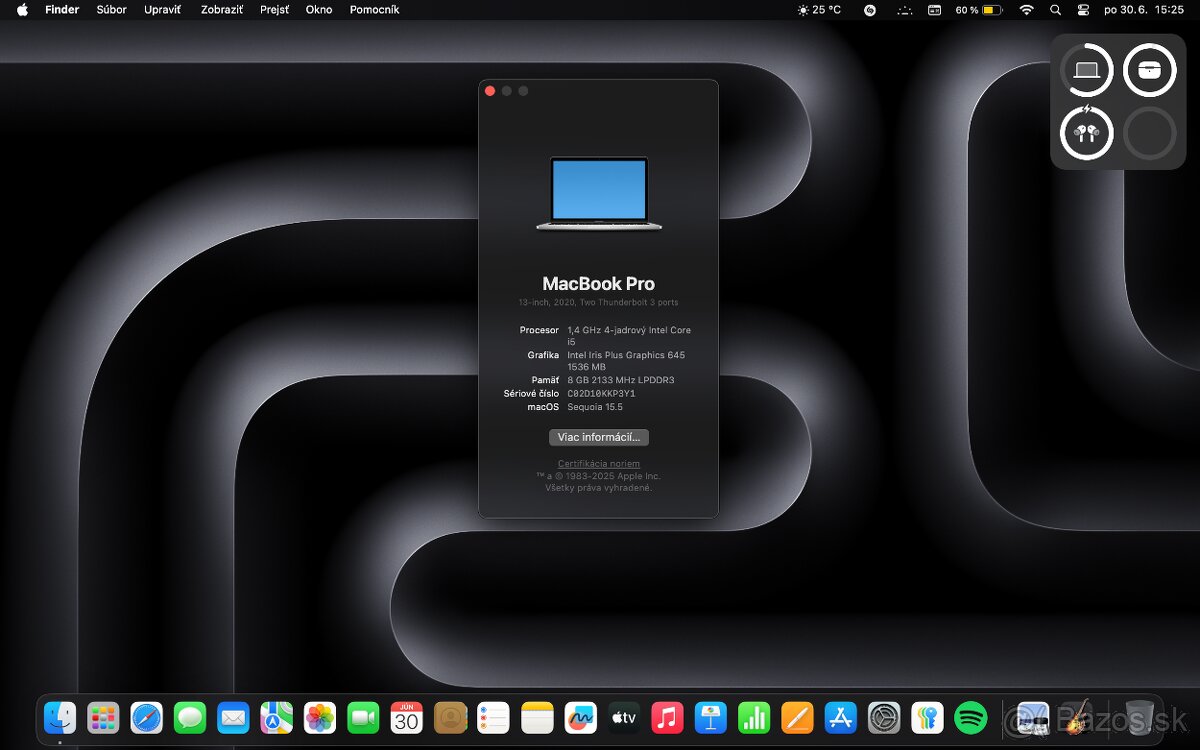1200x750 pixels.
Task: Click the Sequoia 15.5 macOS version
Action: 595,407
